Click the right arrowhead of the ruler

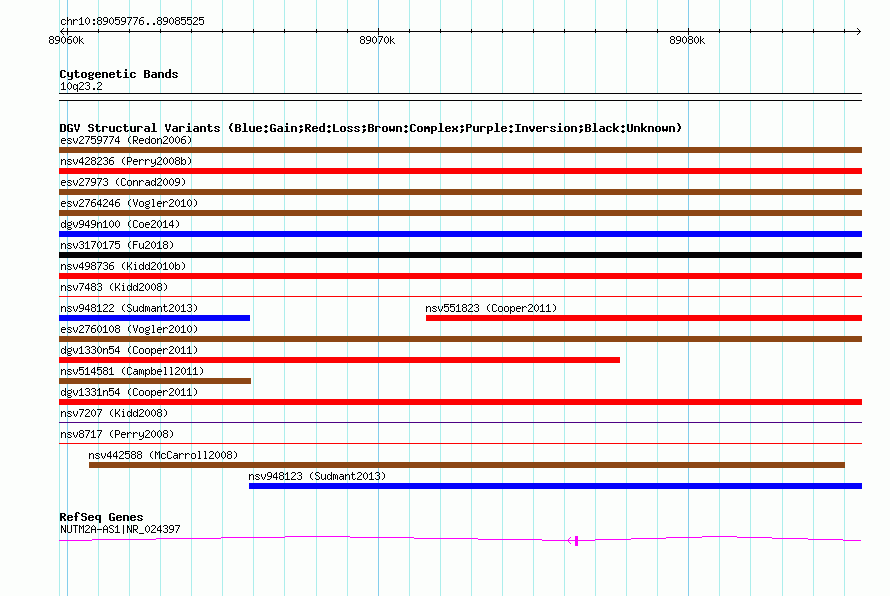[x=858, y=31]
